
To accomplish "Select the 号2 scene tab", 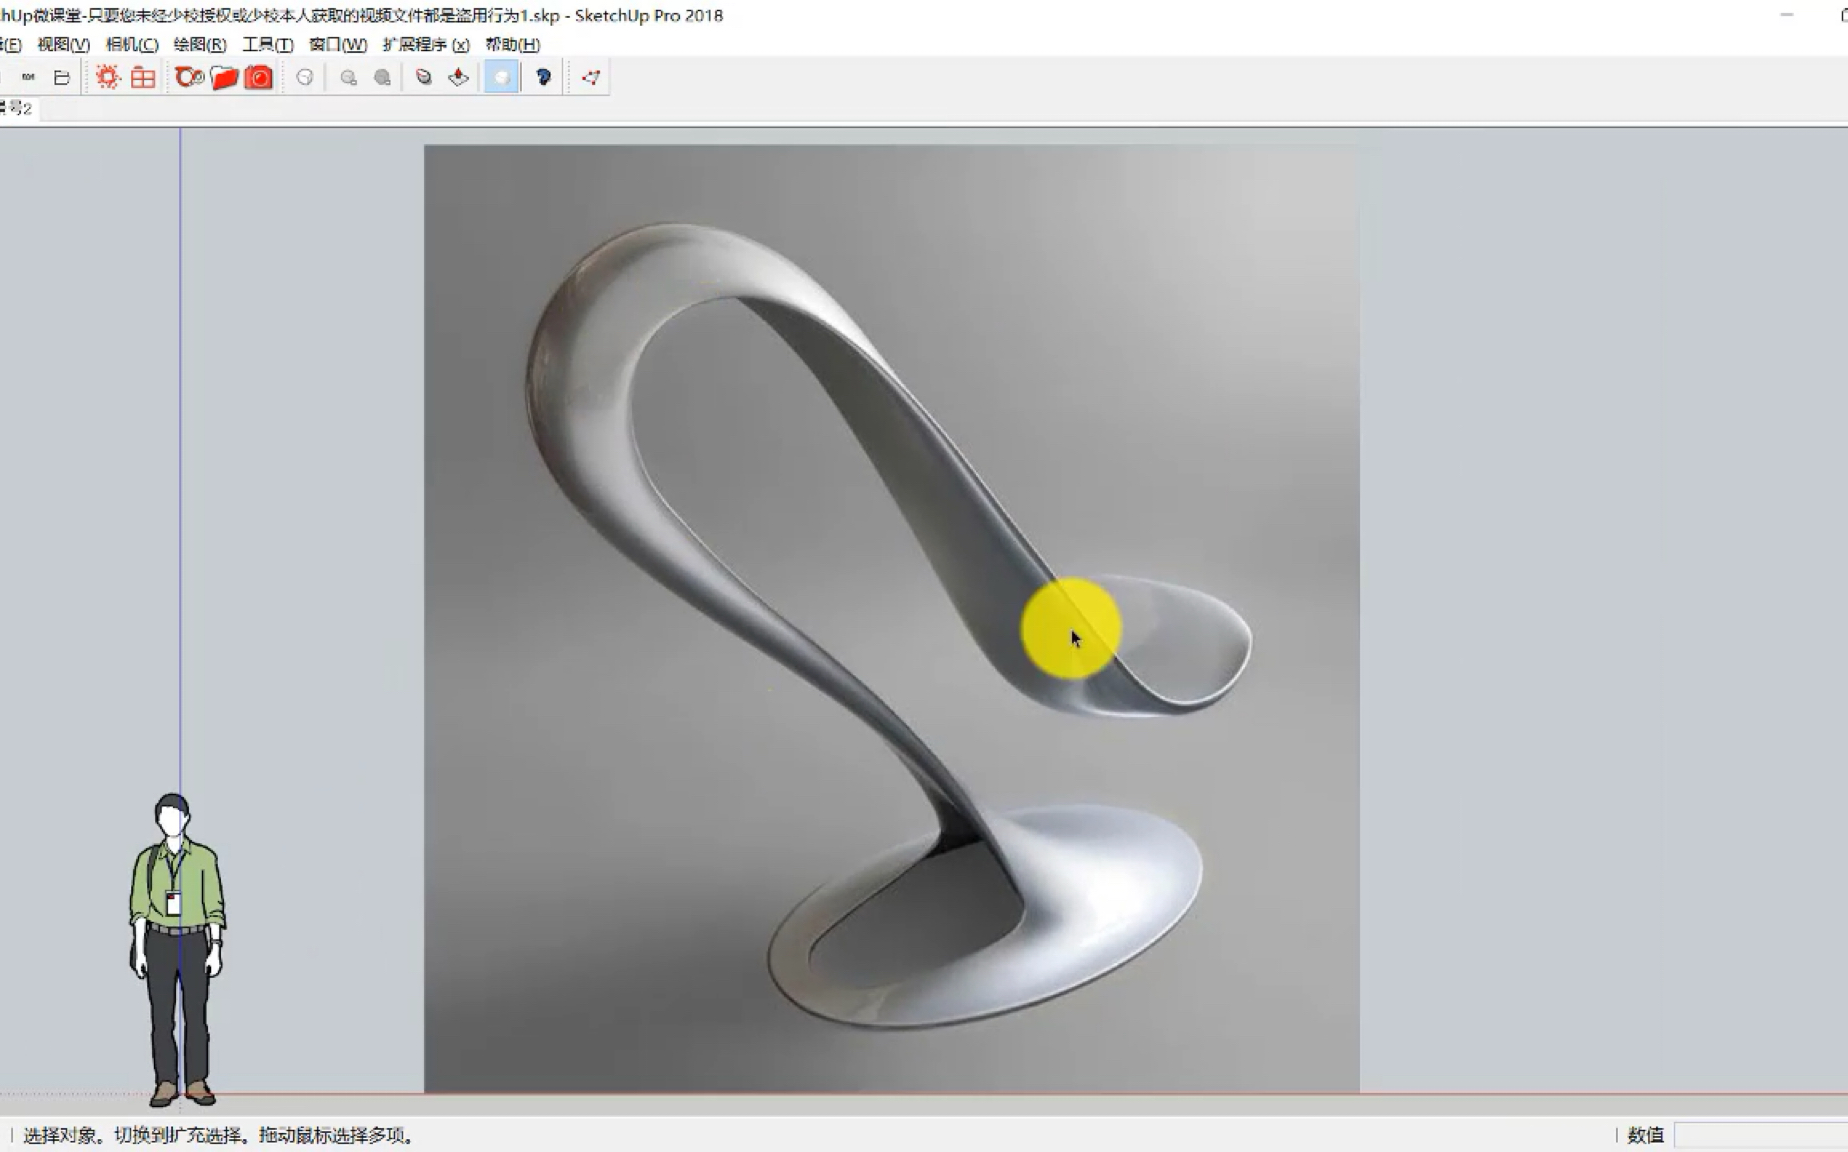I will click(17, 108).
